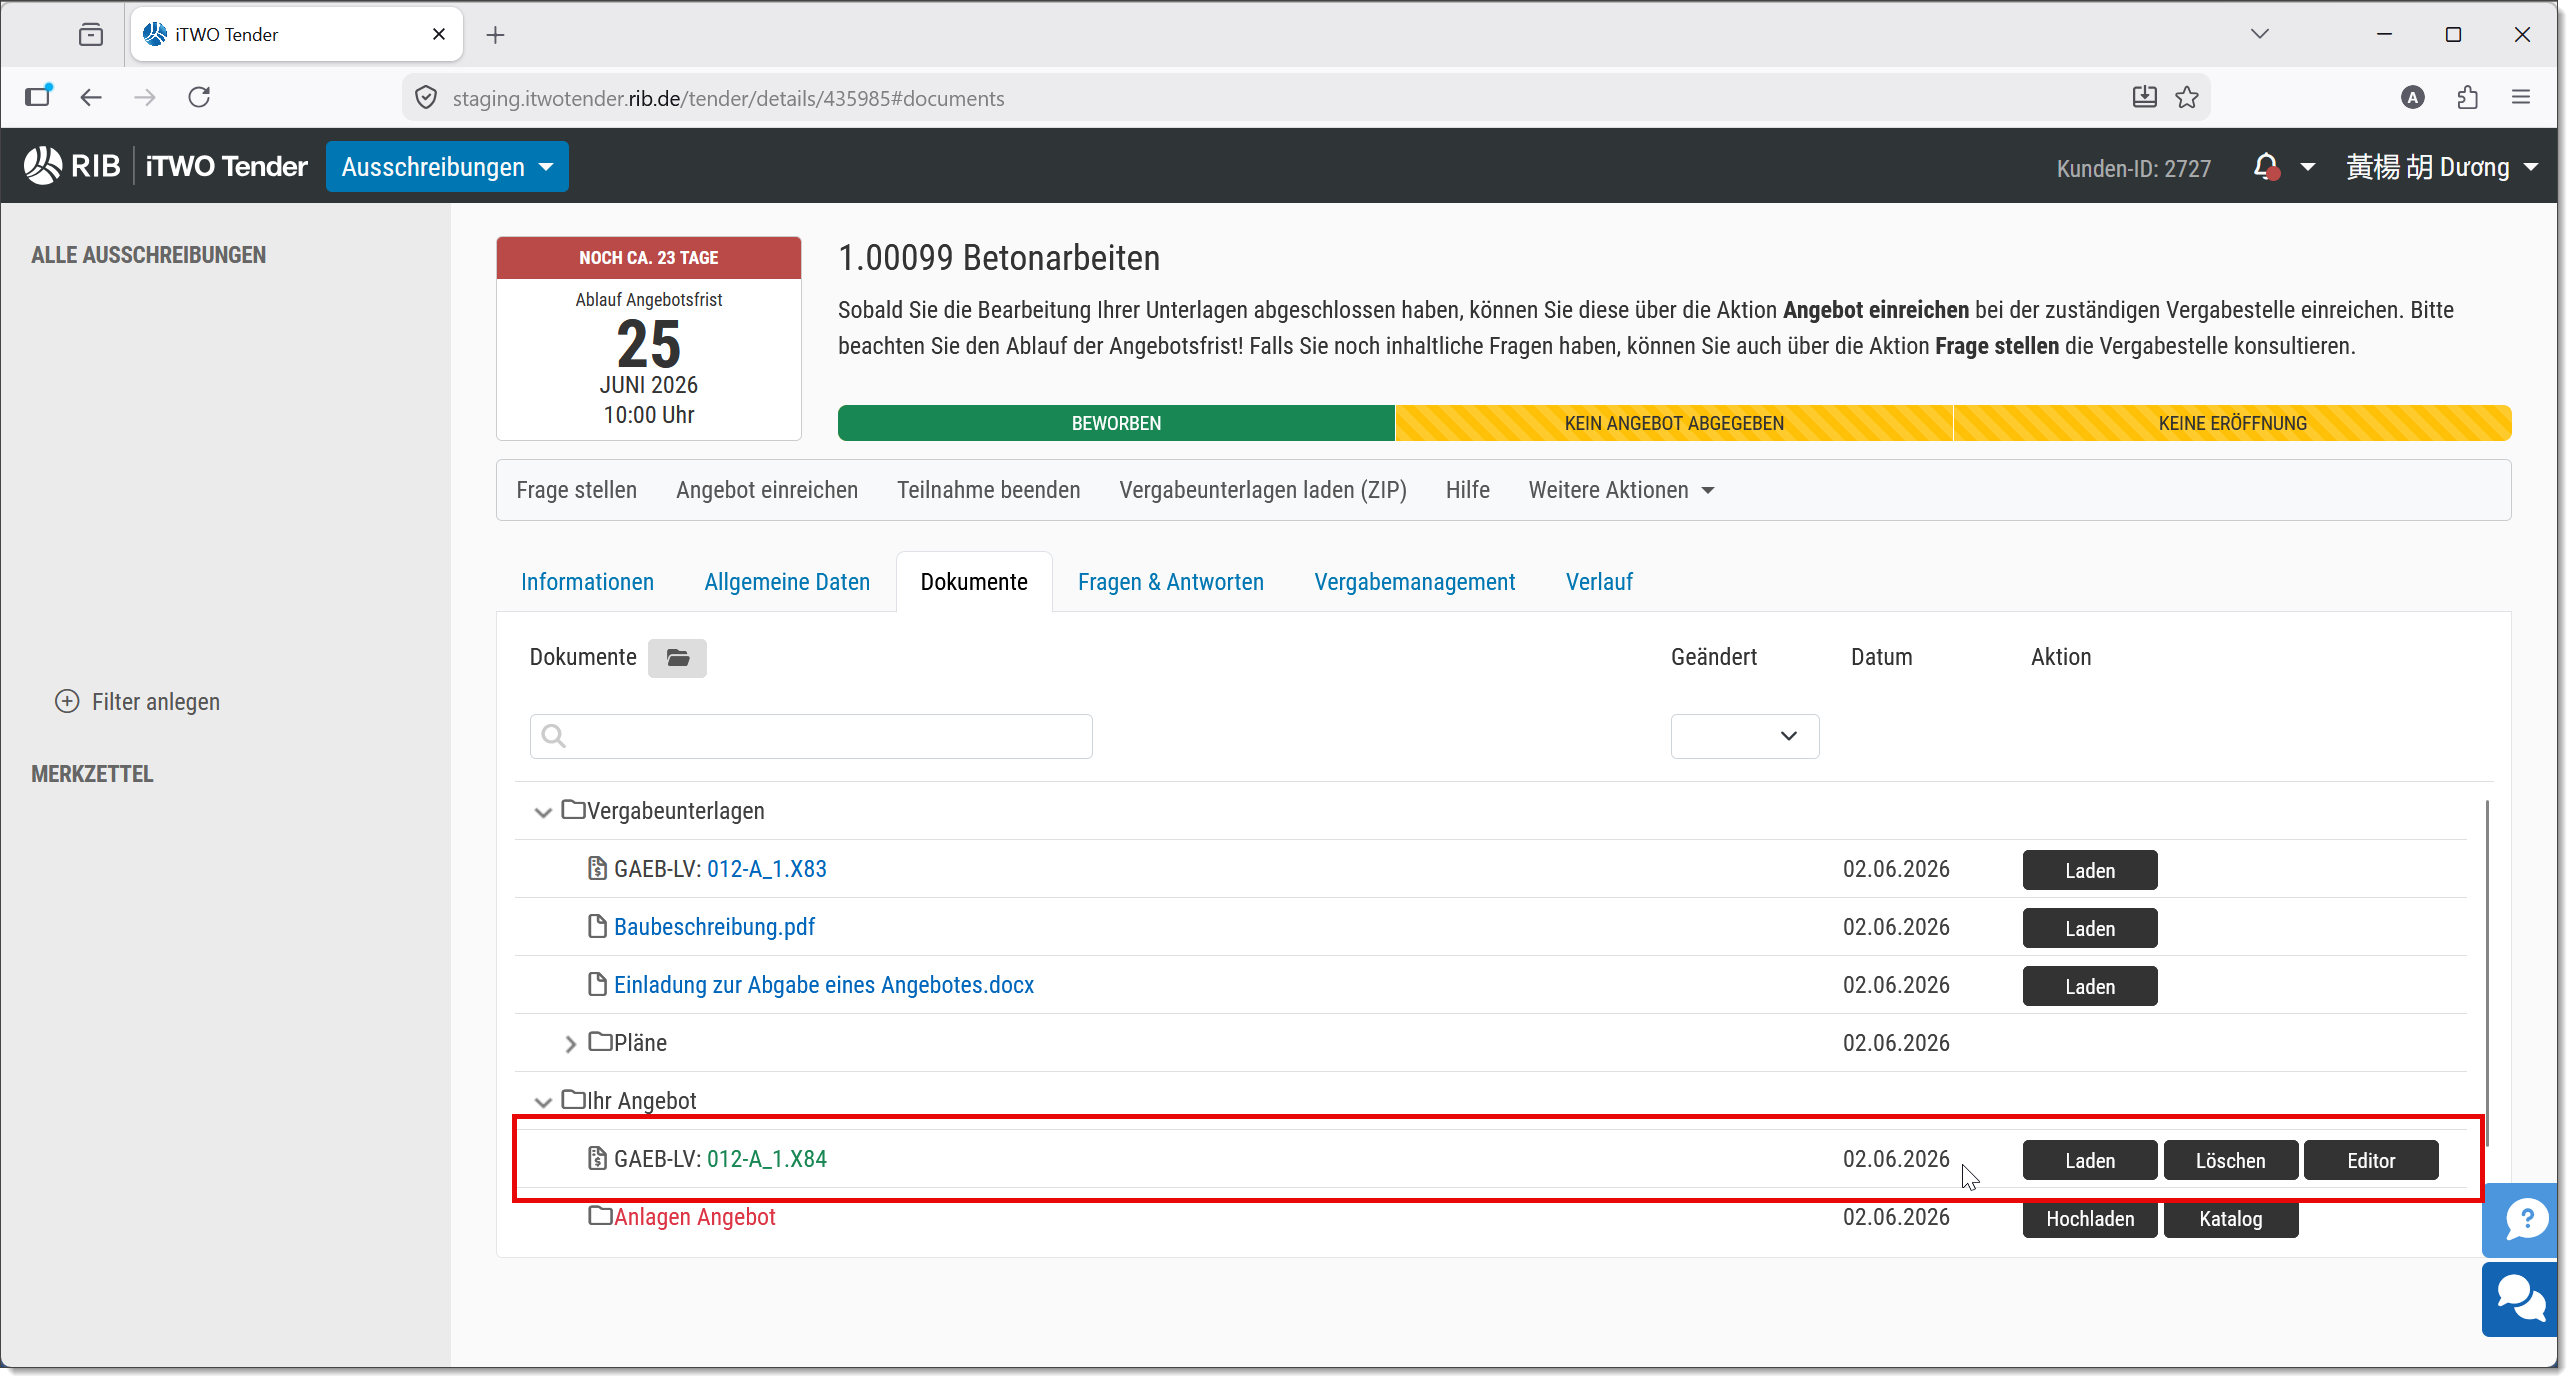Screen dimensions: 2573x1383
Task: Open the Vergabemanagement tab
Action: tap(1415, 582)
